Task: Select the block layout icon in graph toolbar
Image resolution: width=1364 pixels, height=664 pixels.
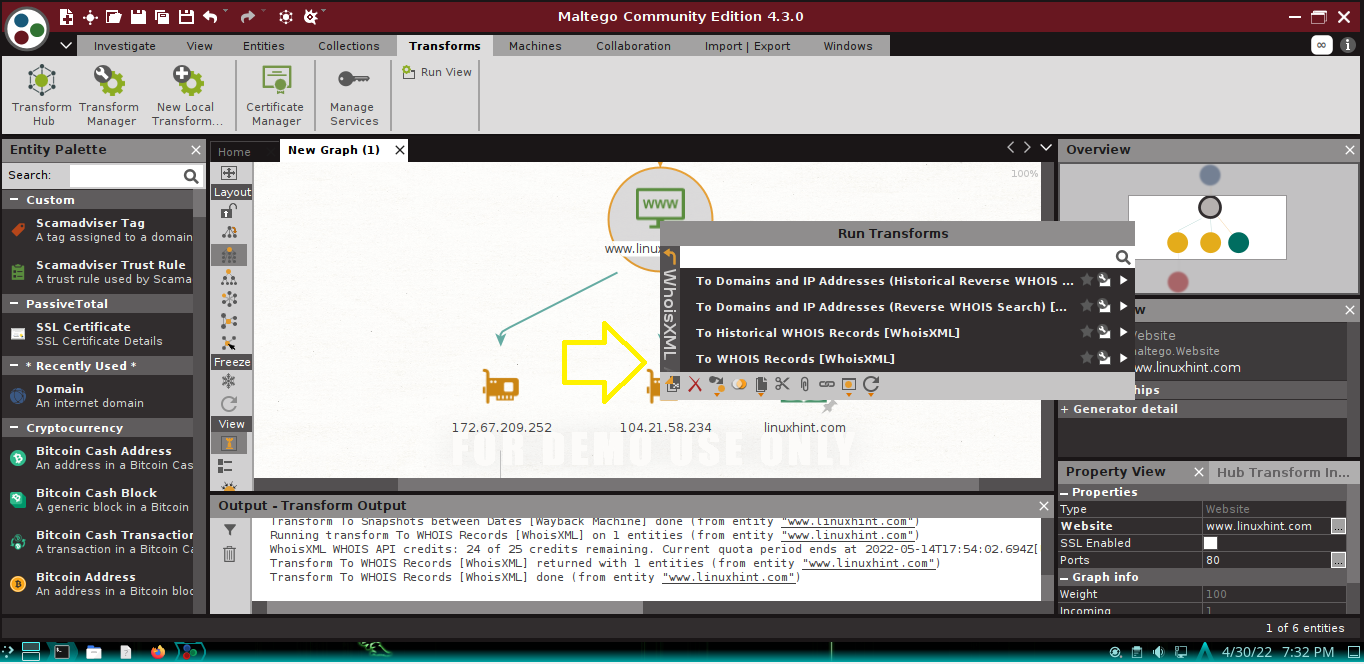Action: [x=229, y=254]
